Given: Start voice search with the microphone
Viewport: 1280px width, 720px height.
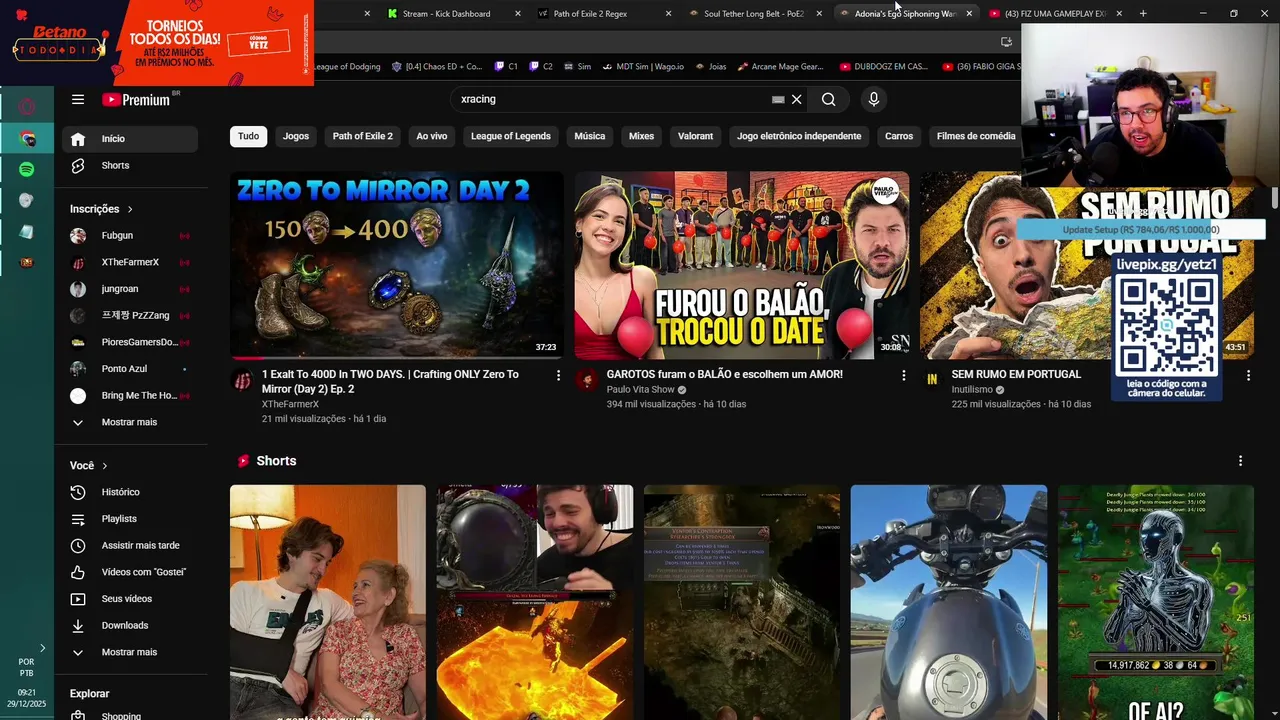Looking at the screenshot, I should point(874,99).
